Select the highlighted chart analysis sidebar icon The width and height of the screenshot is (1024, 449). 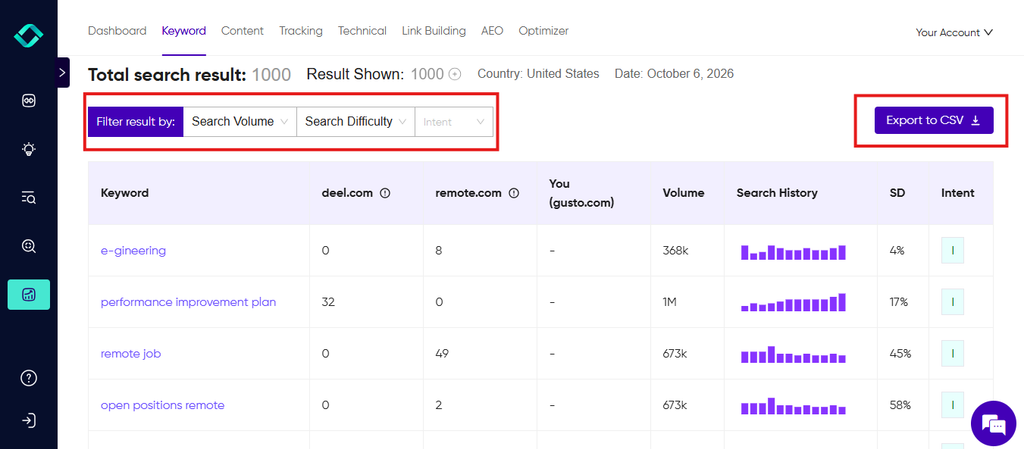click(x=29, y=294)
